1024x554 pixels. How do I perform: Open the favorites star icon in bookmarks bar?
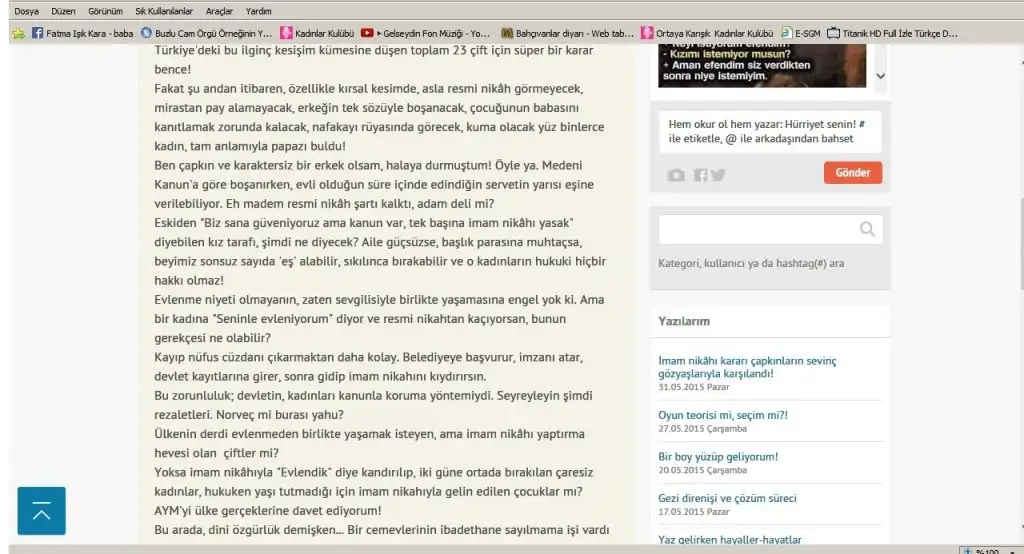pyautogui.click(x=18, y=33)
